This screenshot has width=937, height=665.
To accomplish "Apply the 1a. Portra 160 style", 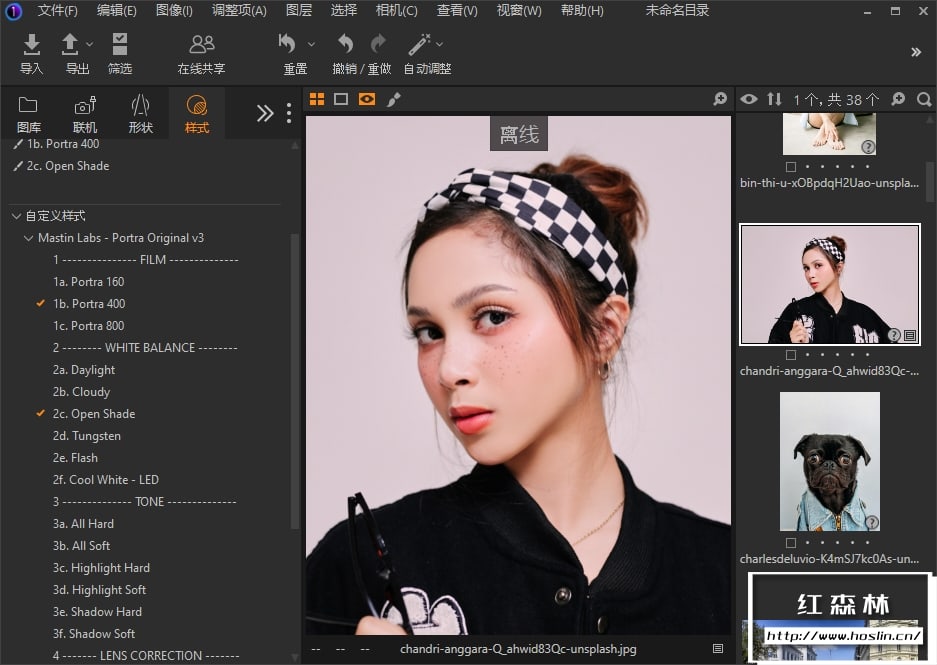I will 97,282.
